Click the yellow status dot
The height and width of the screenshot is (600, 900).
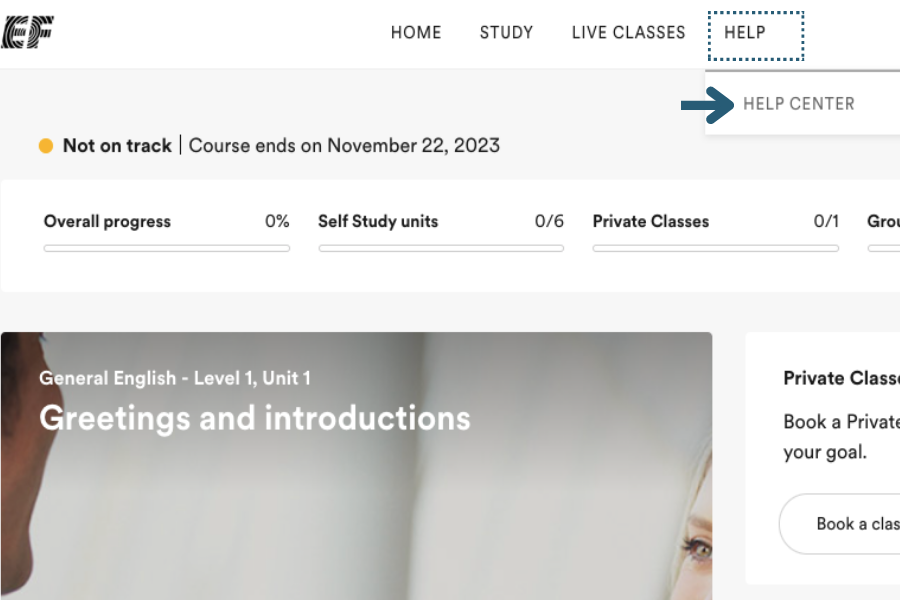[x=46, y=146]
